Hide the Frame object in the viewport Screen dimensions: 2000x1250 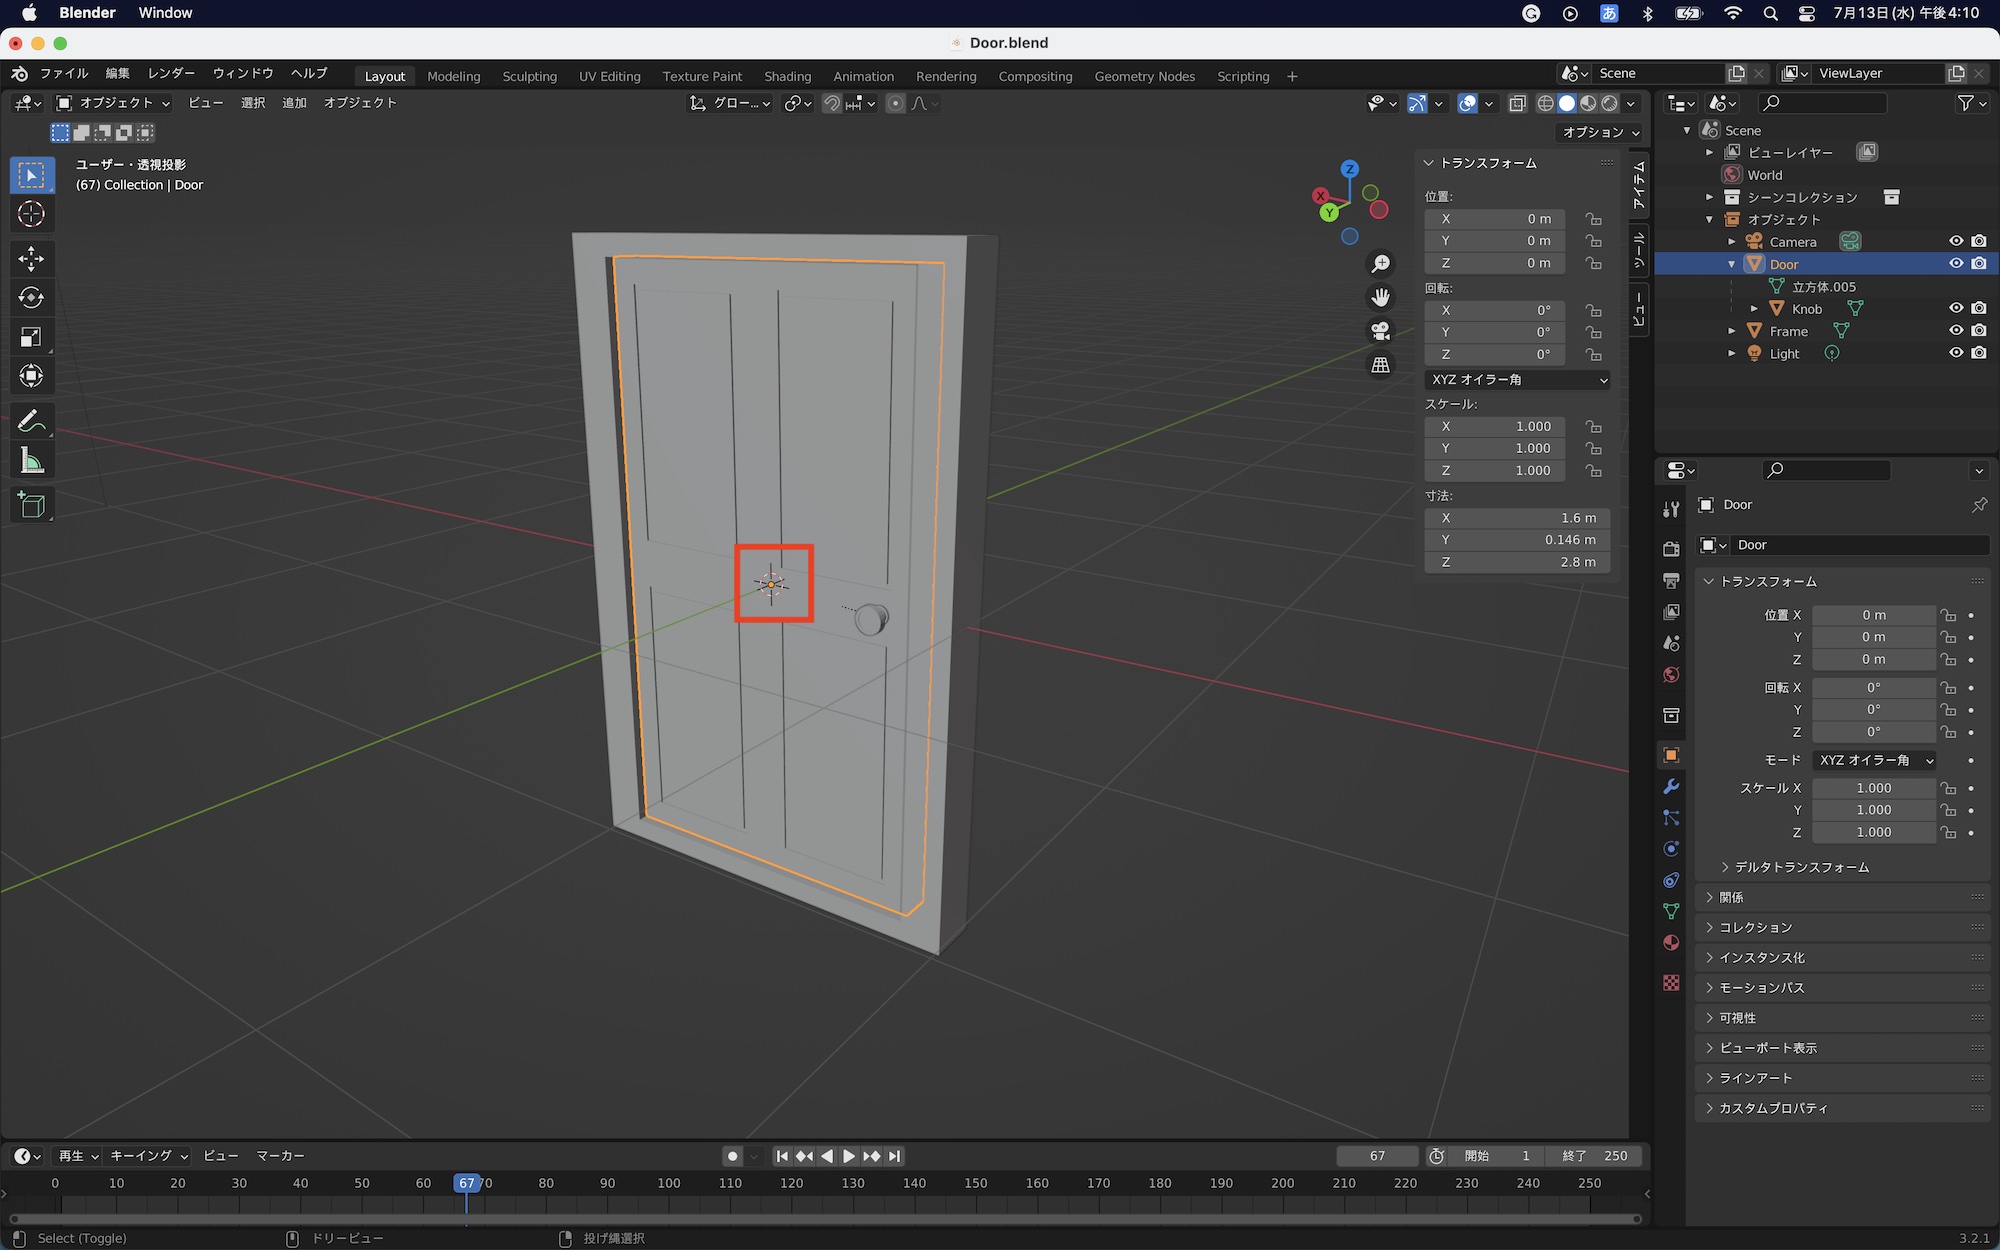point(1956,330)
